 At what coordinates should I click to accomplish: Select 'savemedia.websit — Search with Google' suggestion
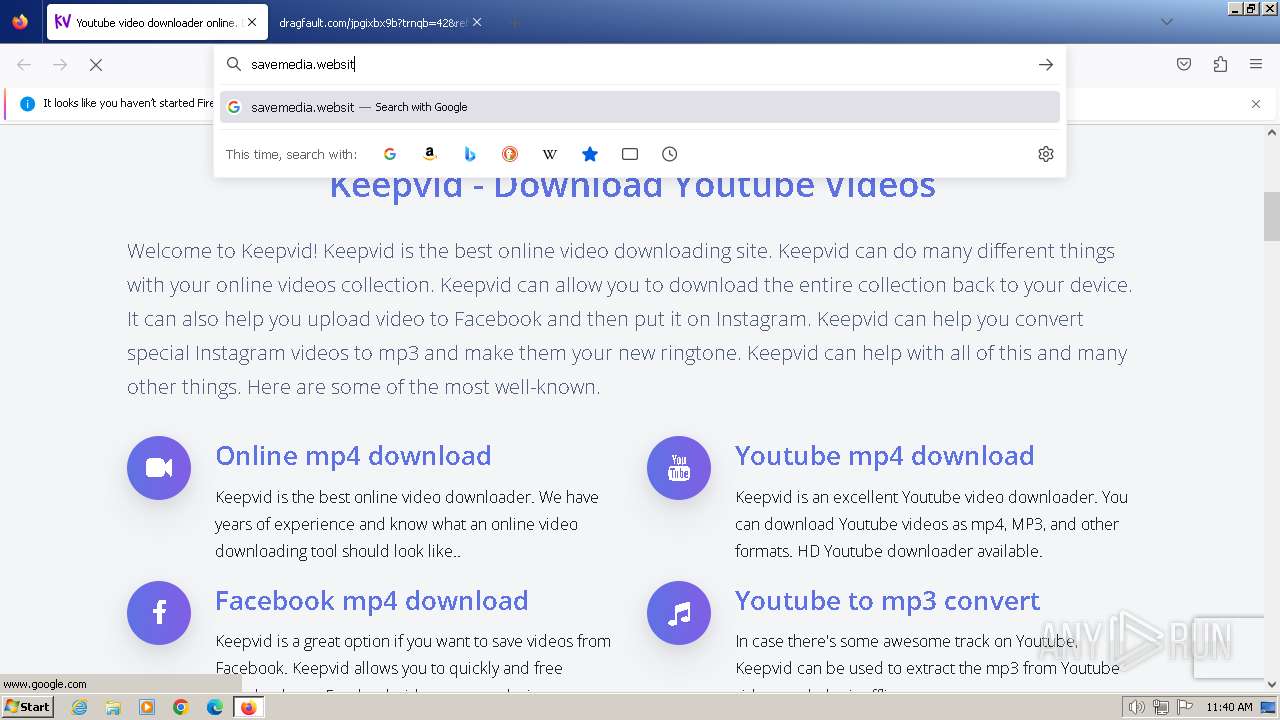[640, 107]
